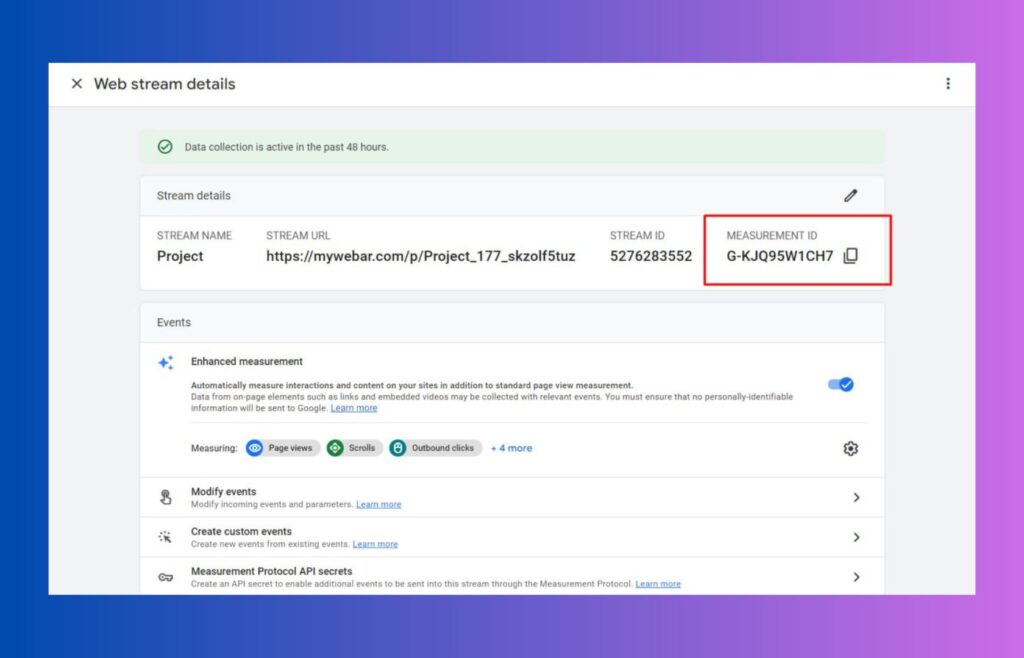Toggle off Enhanced measurement switch
Viewport: 1024px width, 658px height.
coord(840,384)
